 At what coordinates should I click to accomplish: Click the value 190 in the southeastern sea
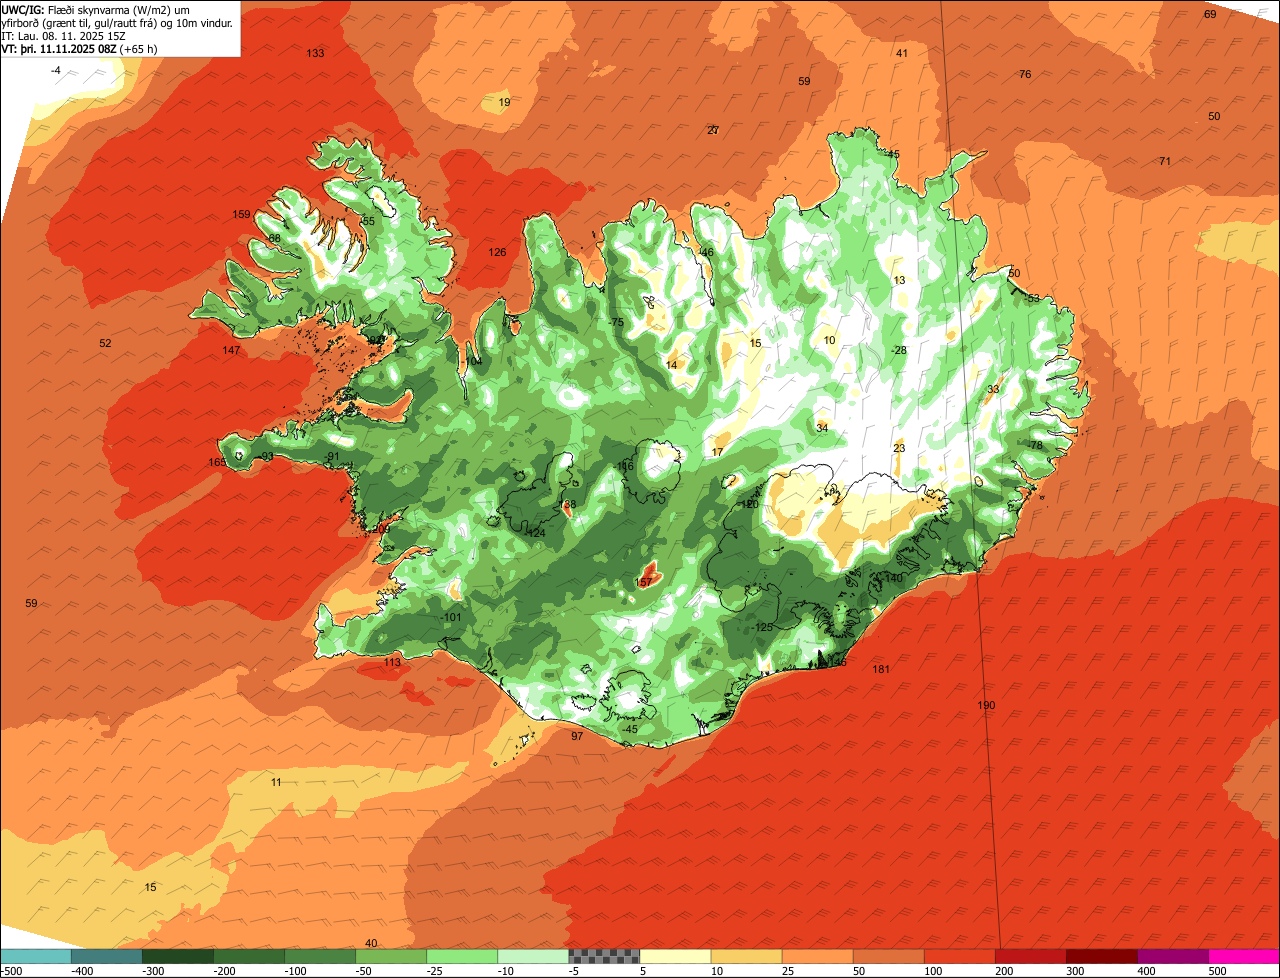pyautogui.click(x=986, y=706)
